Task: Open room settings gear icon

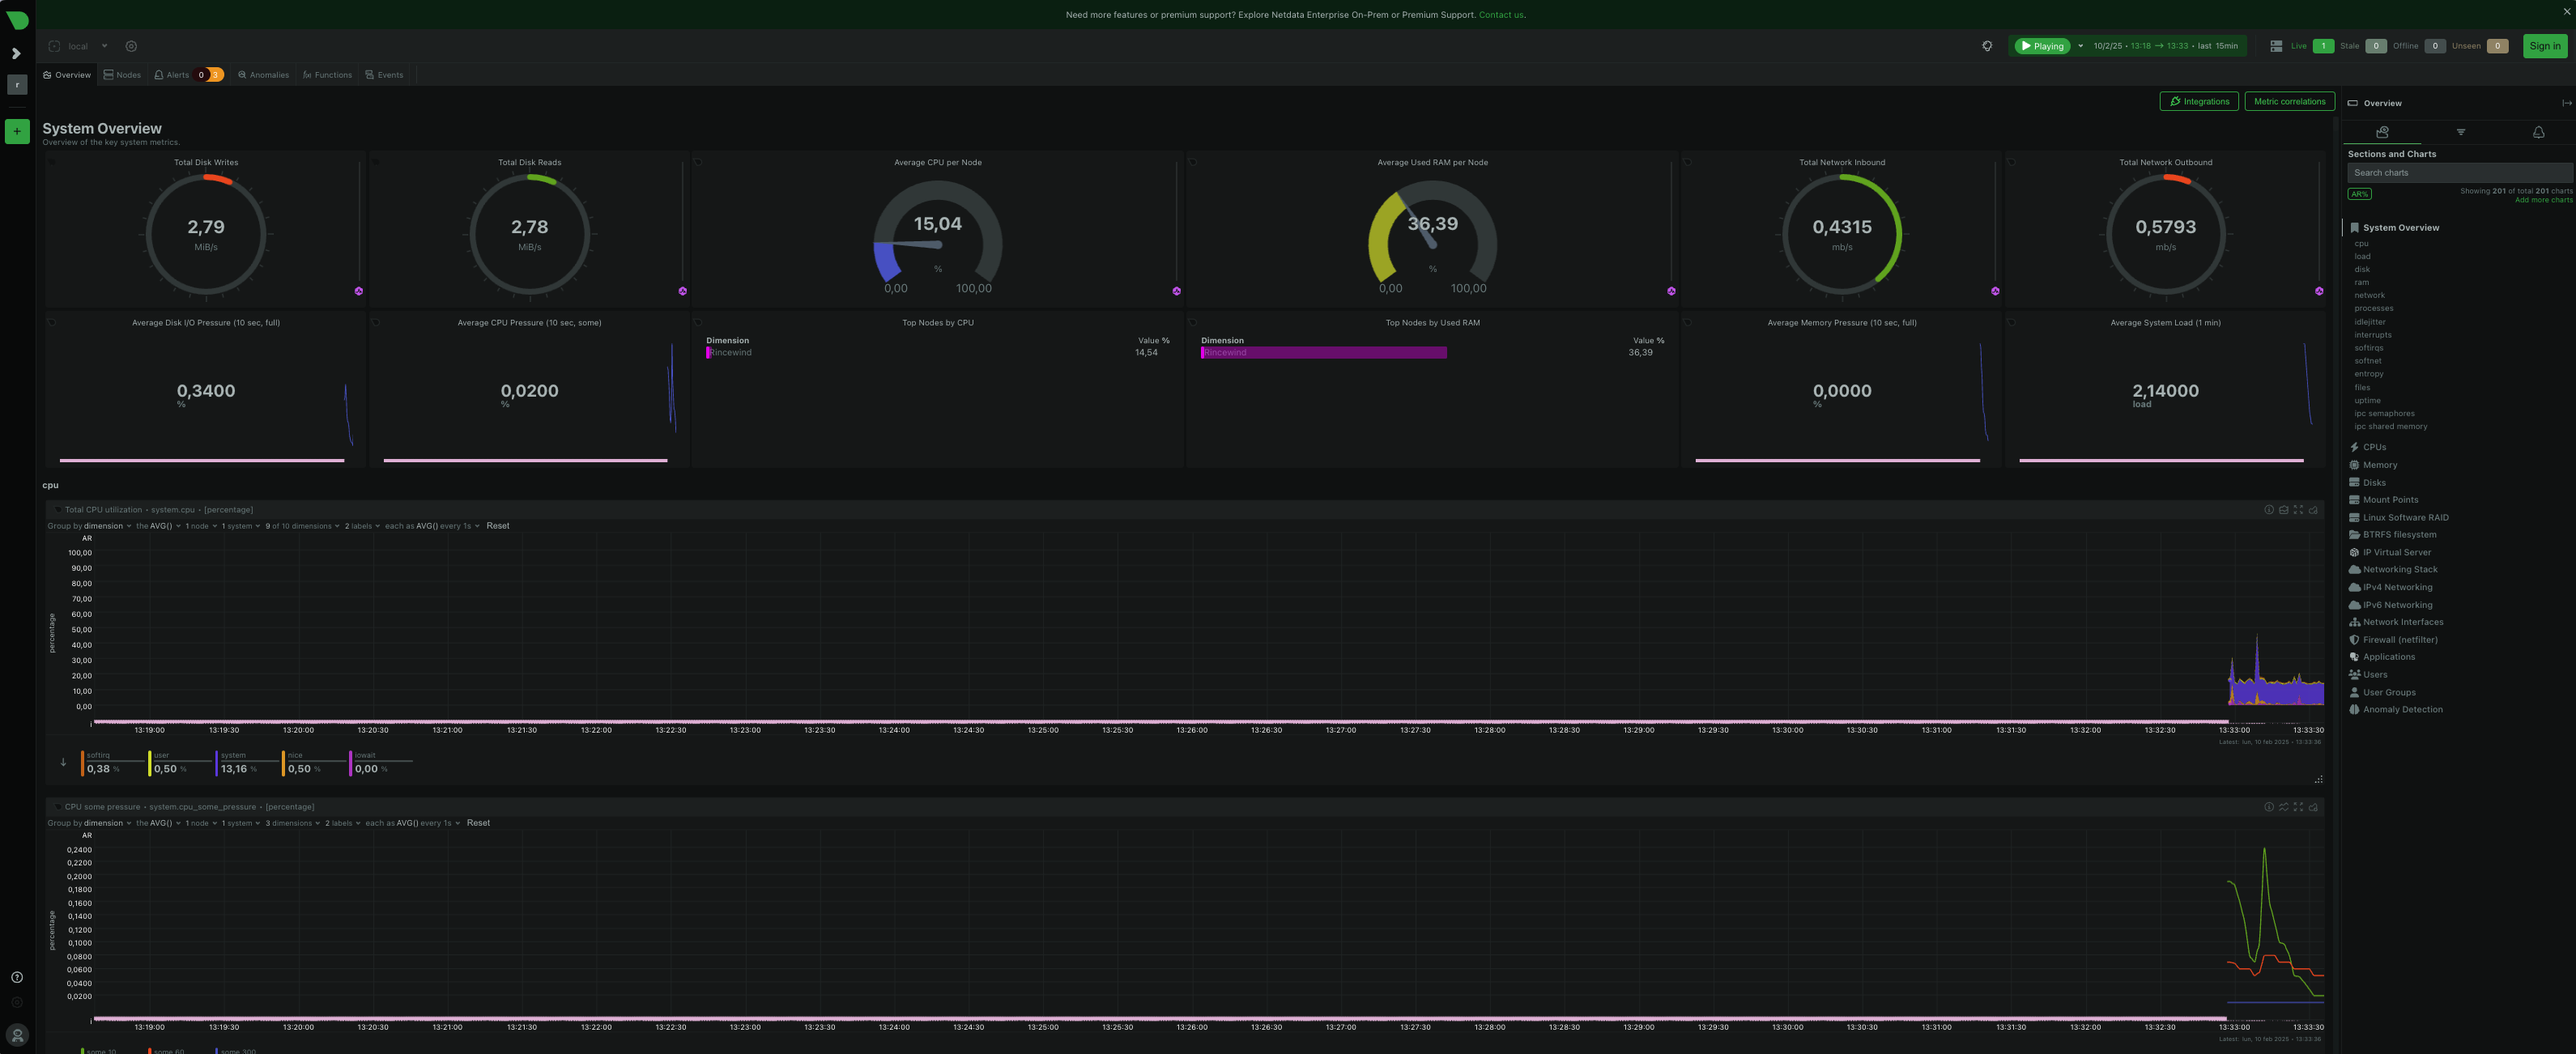Action: (131, 46)
